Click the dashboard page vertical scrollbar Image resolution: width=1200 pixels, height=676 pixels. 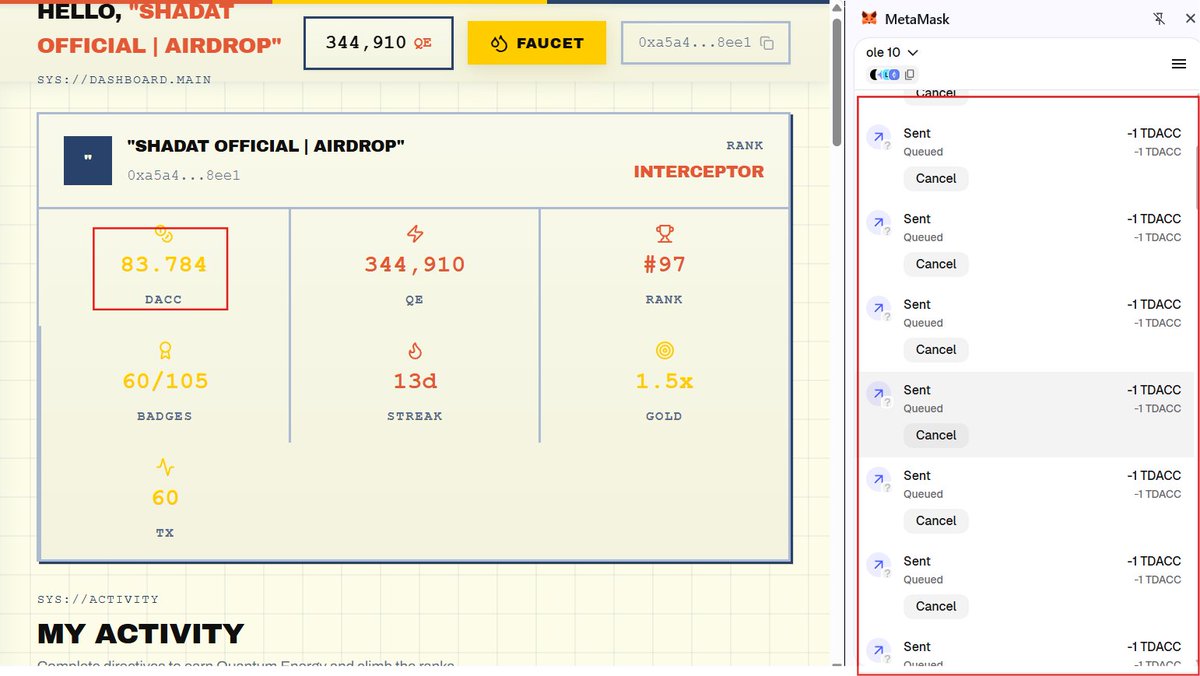pyautogui.click(x=837, y=82)
